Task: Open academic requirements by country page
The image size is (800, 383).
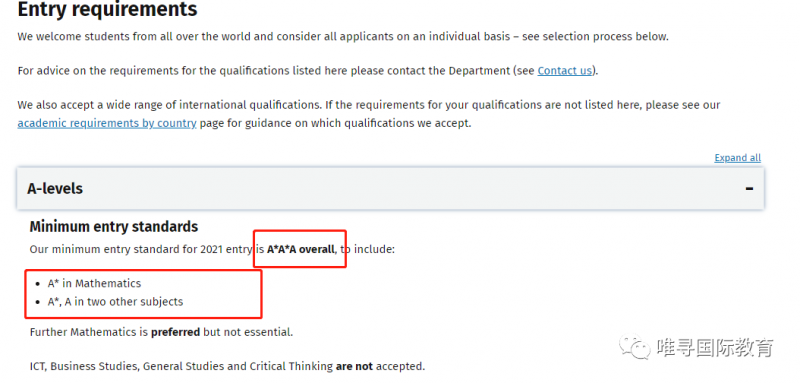Action: pyautogui.click(x=107, y=123)
